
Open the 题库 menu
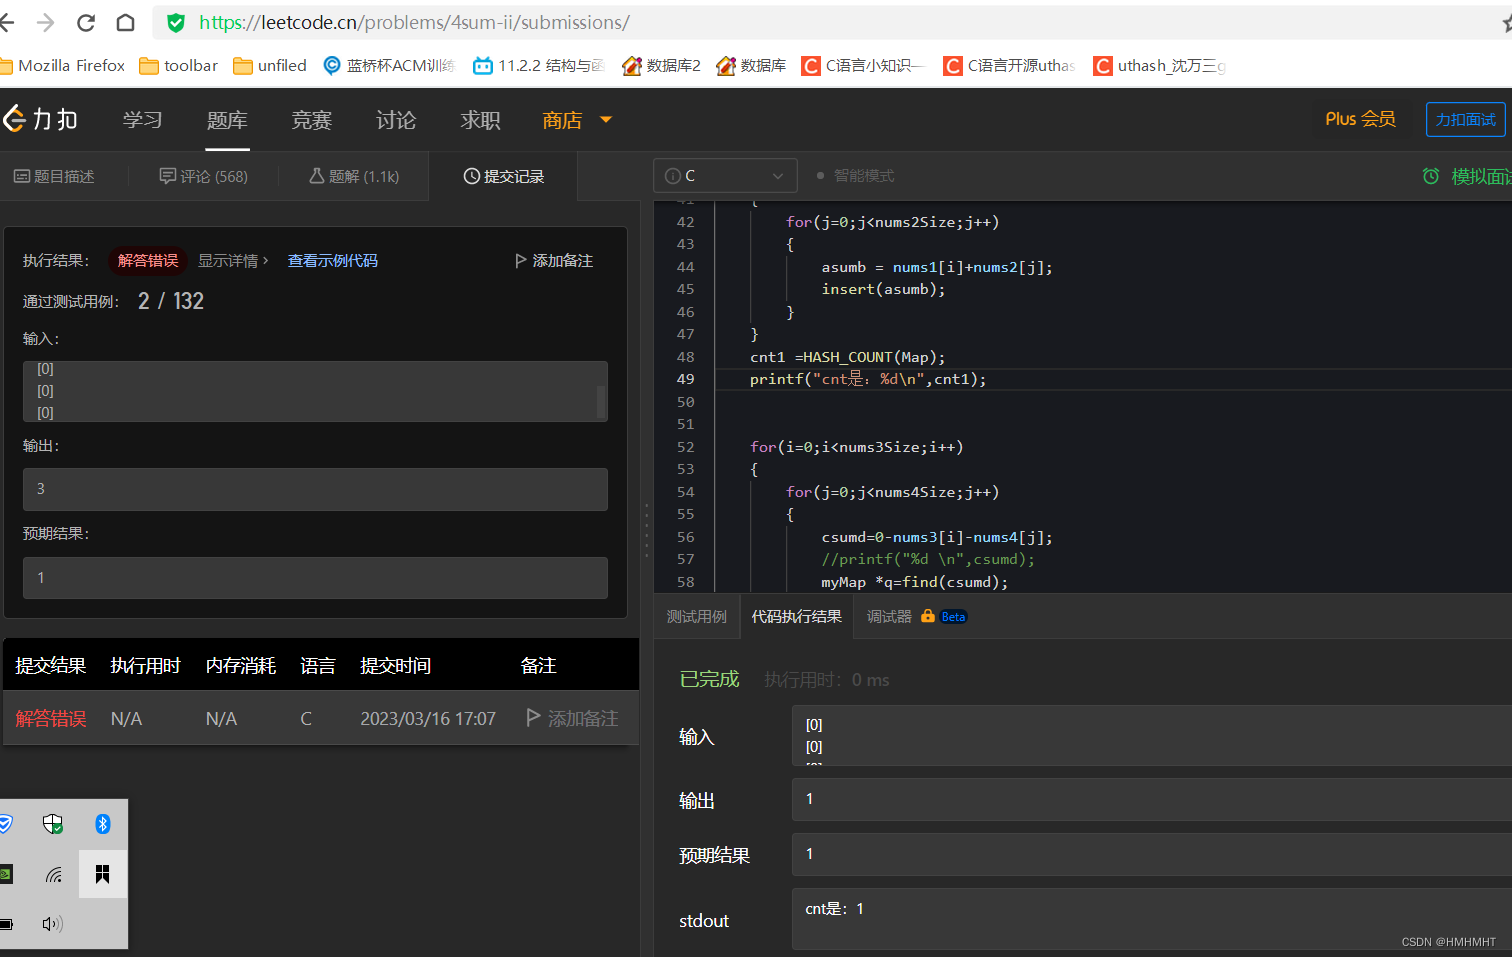tap(227, 120)
